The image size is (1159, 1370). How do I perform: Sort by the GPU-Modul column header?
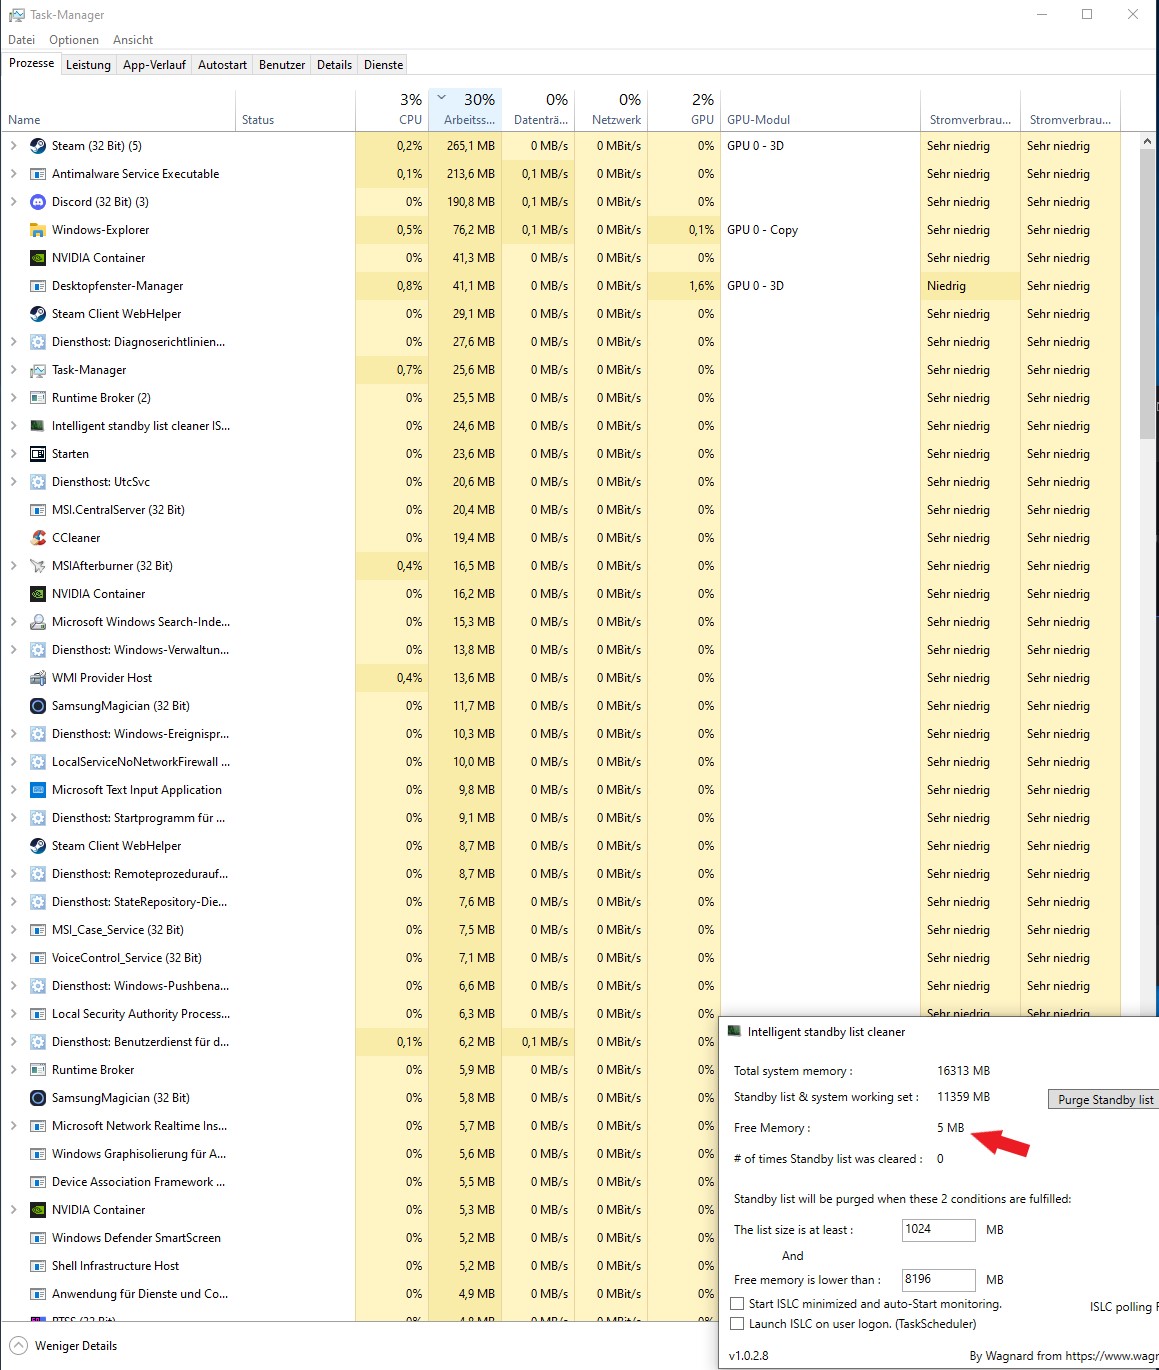click(x=820, y=110)
